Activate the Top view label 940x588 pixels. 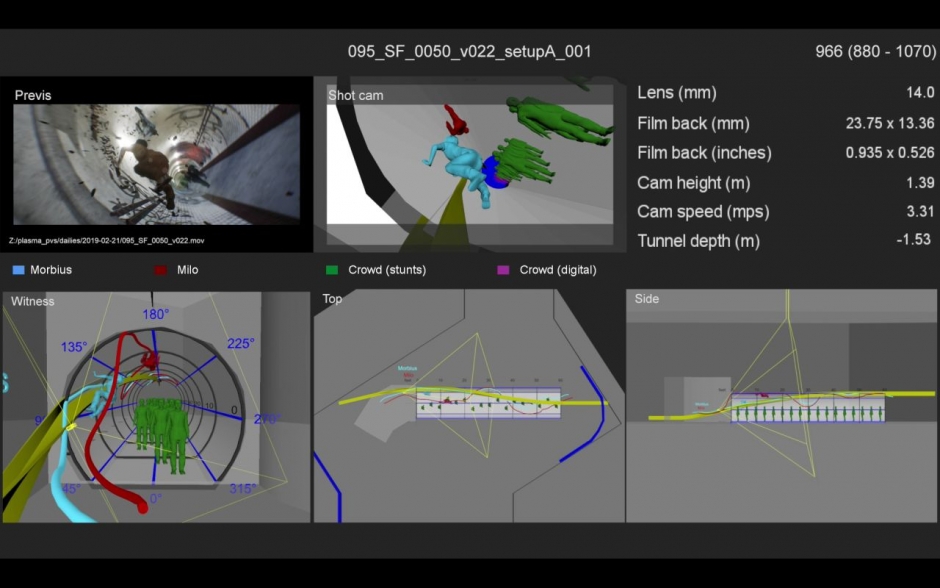[332, 299]
